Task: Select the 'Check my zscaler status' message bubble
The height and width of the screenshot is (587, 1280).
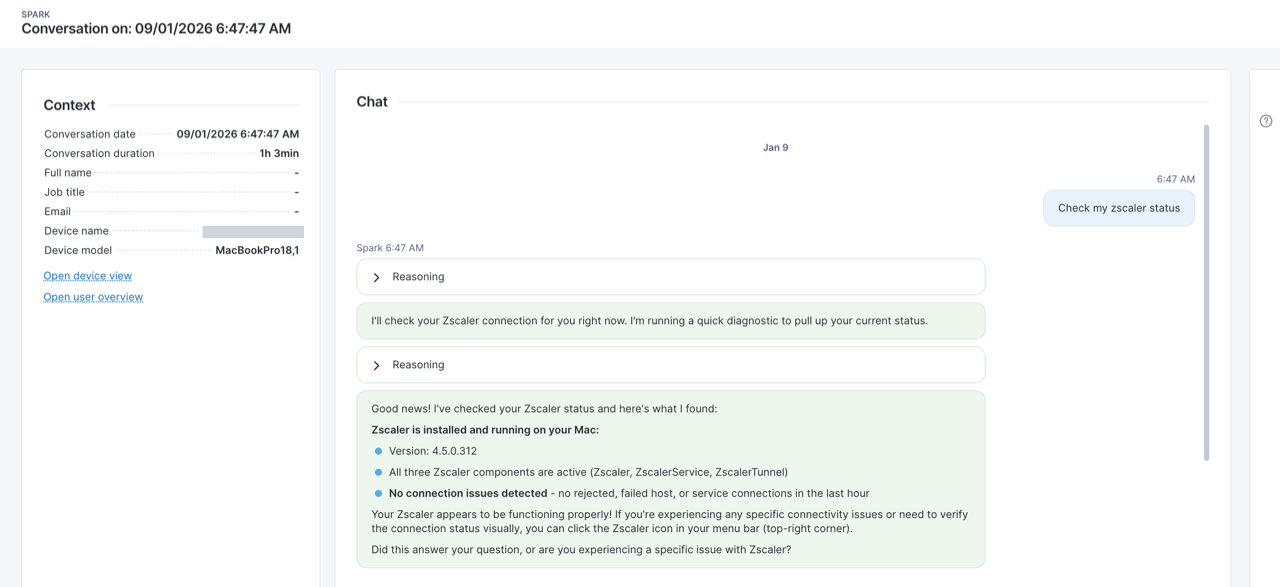Action: 1118,208
